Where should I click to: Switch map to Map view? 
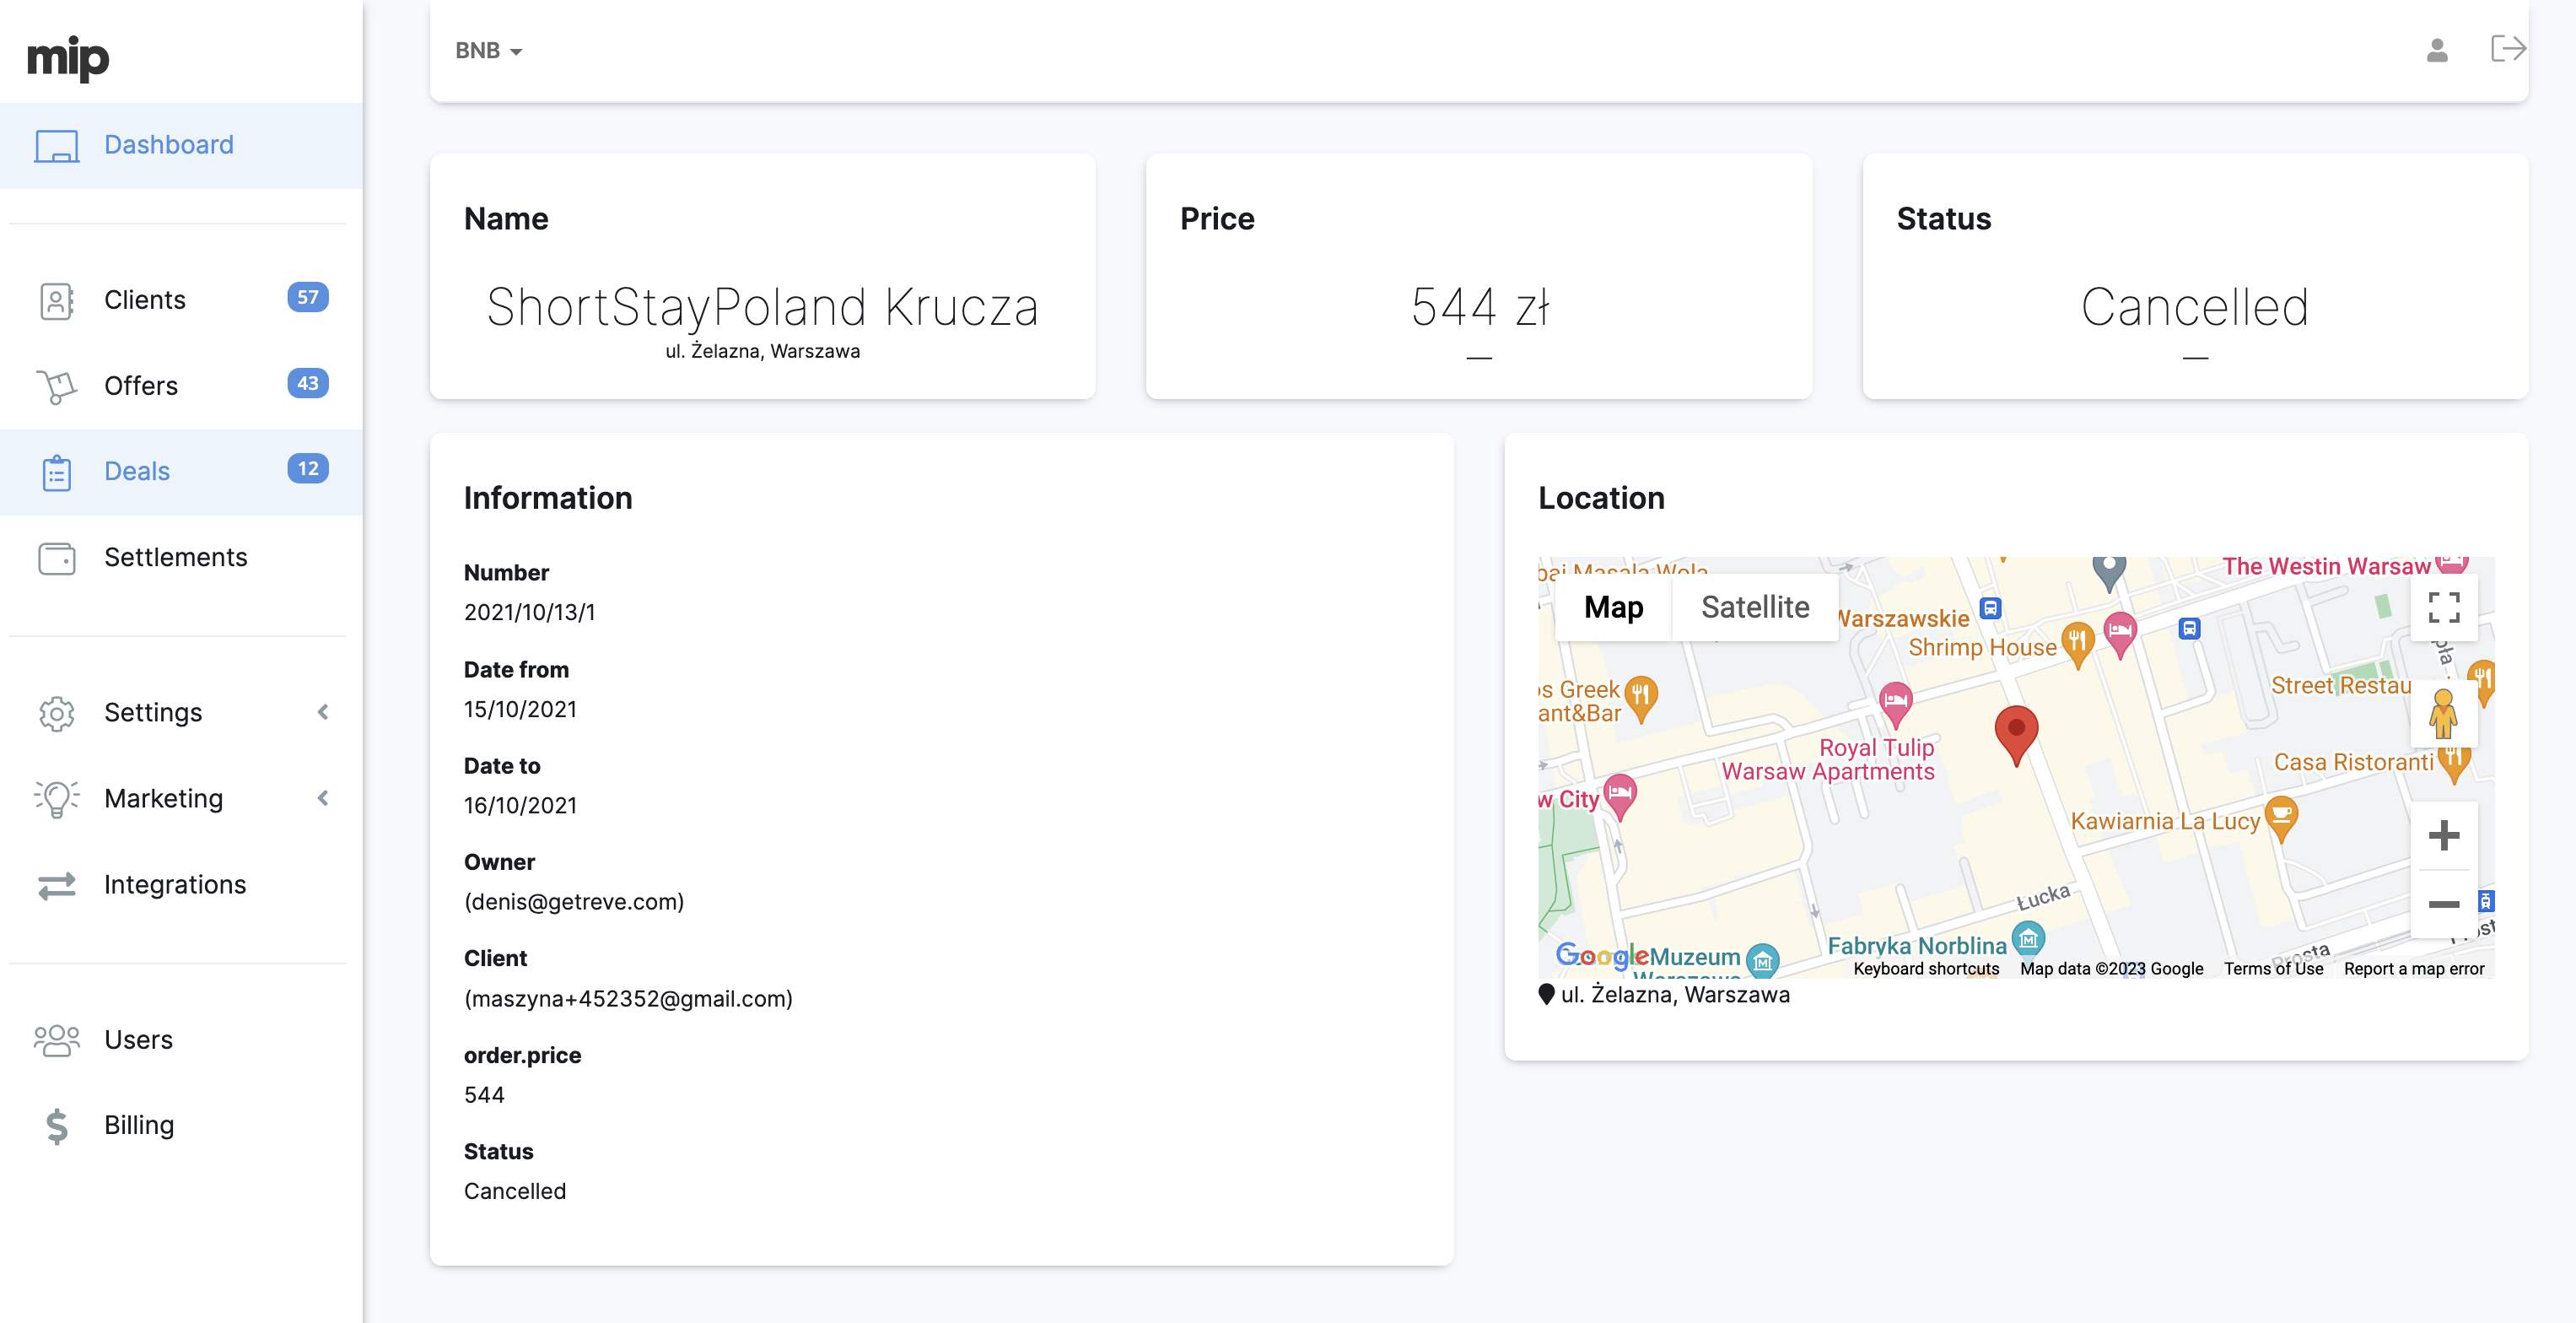pyautogui.click(x=1613, y=607)
